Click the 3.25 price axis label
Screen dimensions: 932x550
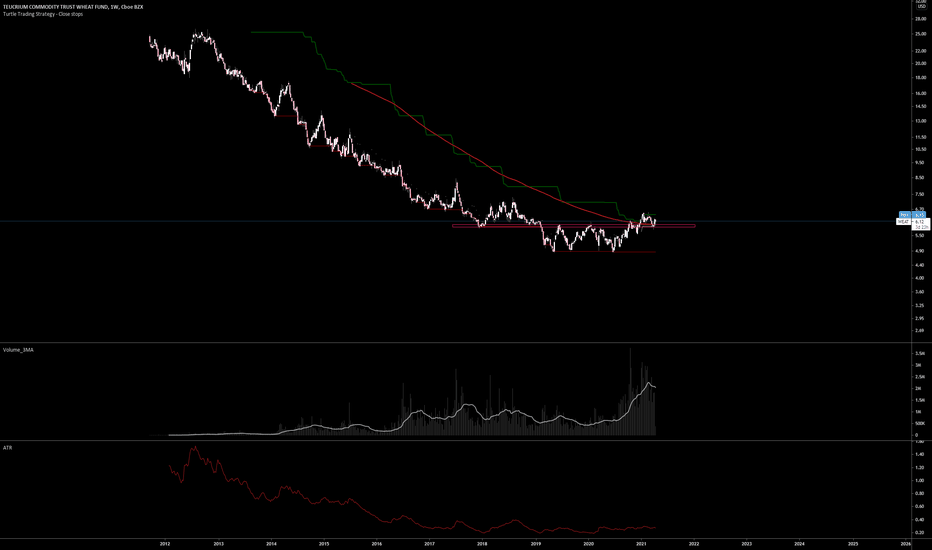pyautogui.click(x=920, y=306)
